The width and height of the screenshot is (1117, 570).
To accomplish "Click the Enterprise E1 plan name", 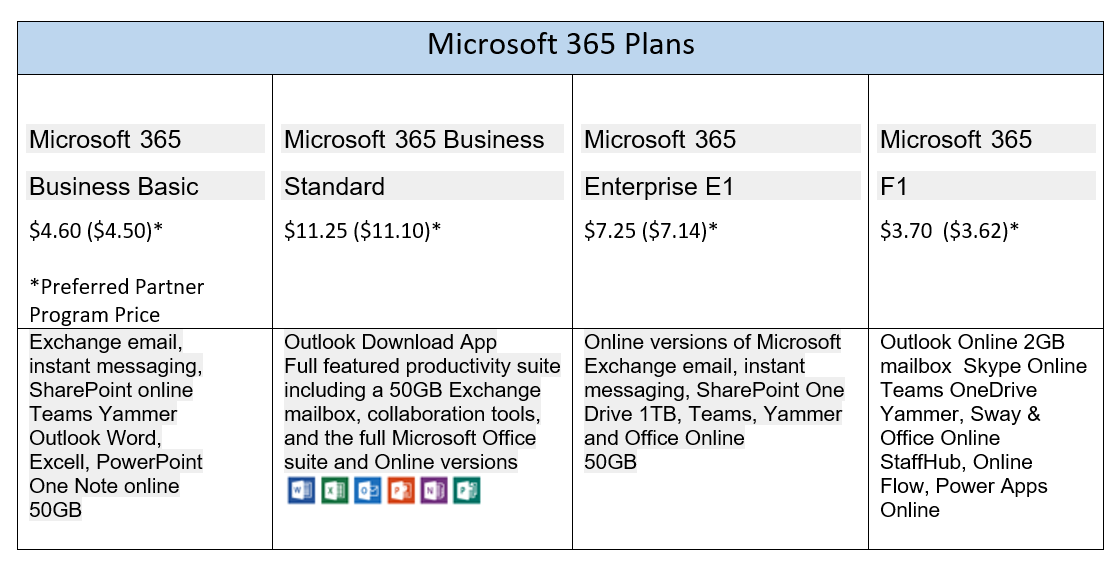I will coord(659,186).
